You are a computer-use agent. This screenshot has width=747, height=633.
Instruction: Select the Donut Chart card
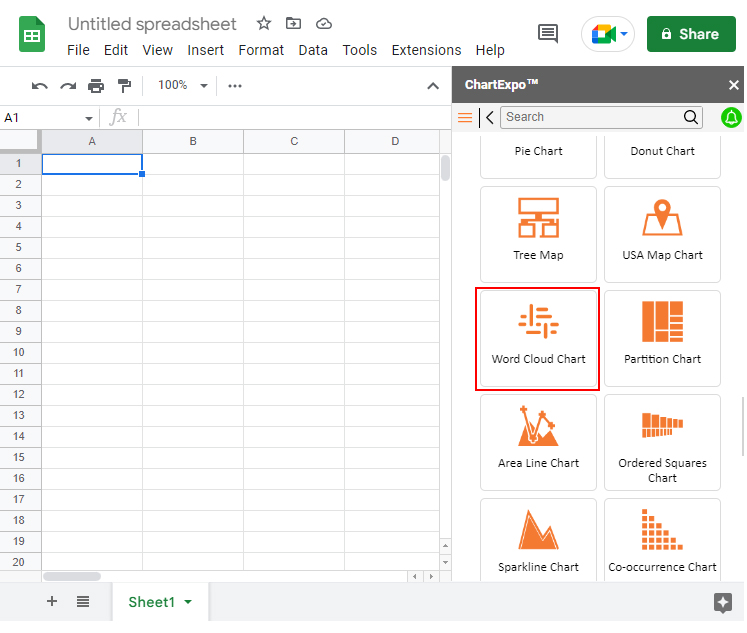point(662,157)
